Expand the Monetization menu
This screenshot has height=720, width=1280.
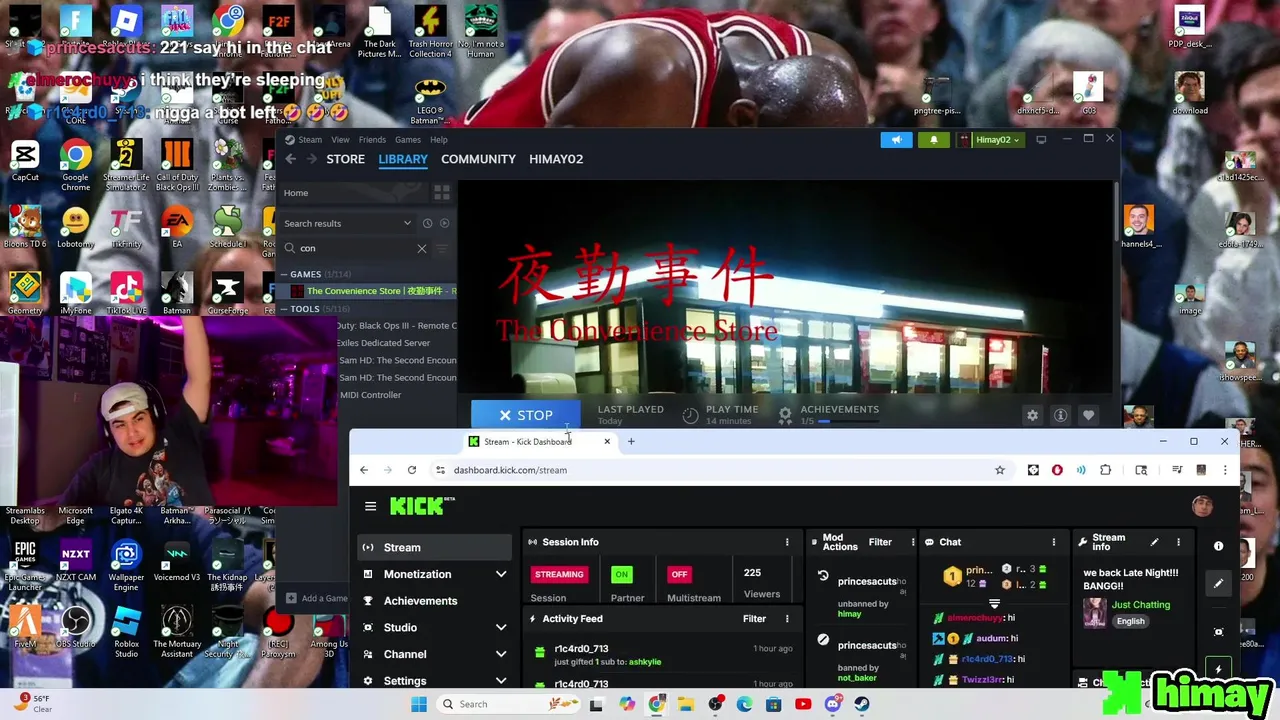tap(501, 574)
